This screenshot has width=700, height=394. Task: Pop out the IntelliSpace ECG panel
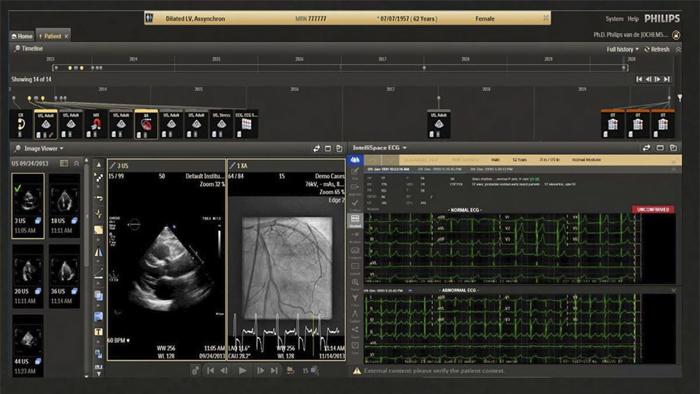tap(673, 148)
